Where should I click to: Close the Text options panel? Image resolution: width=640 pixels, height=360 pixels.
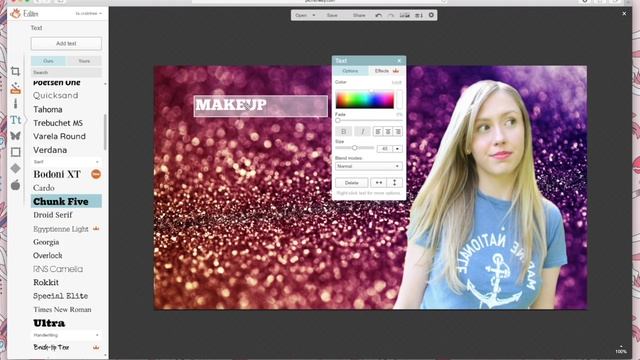point(399,61)
